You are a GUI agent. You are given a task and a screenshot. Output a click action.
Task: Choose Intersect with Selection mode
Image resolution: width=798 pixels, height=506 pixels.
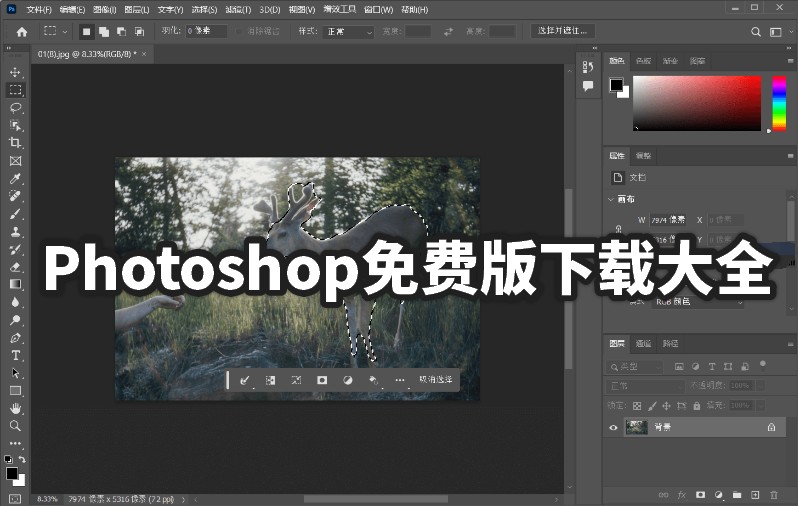139,32
